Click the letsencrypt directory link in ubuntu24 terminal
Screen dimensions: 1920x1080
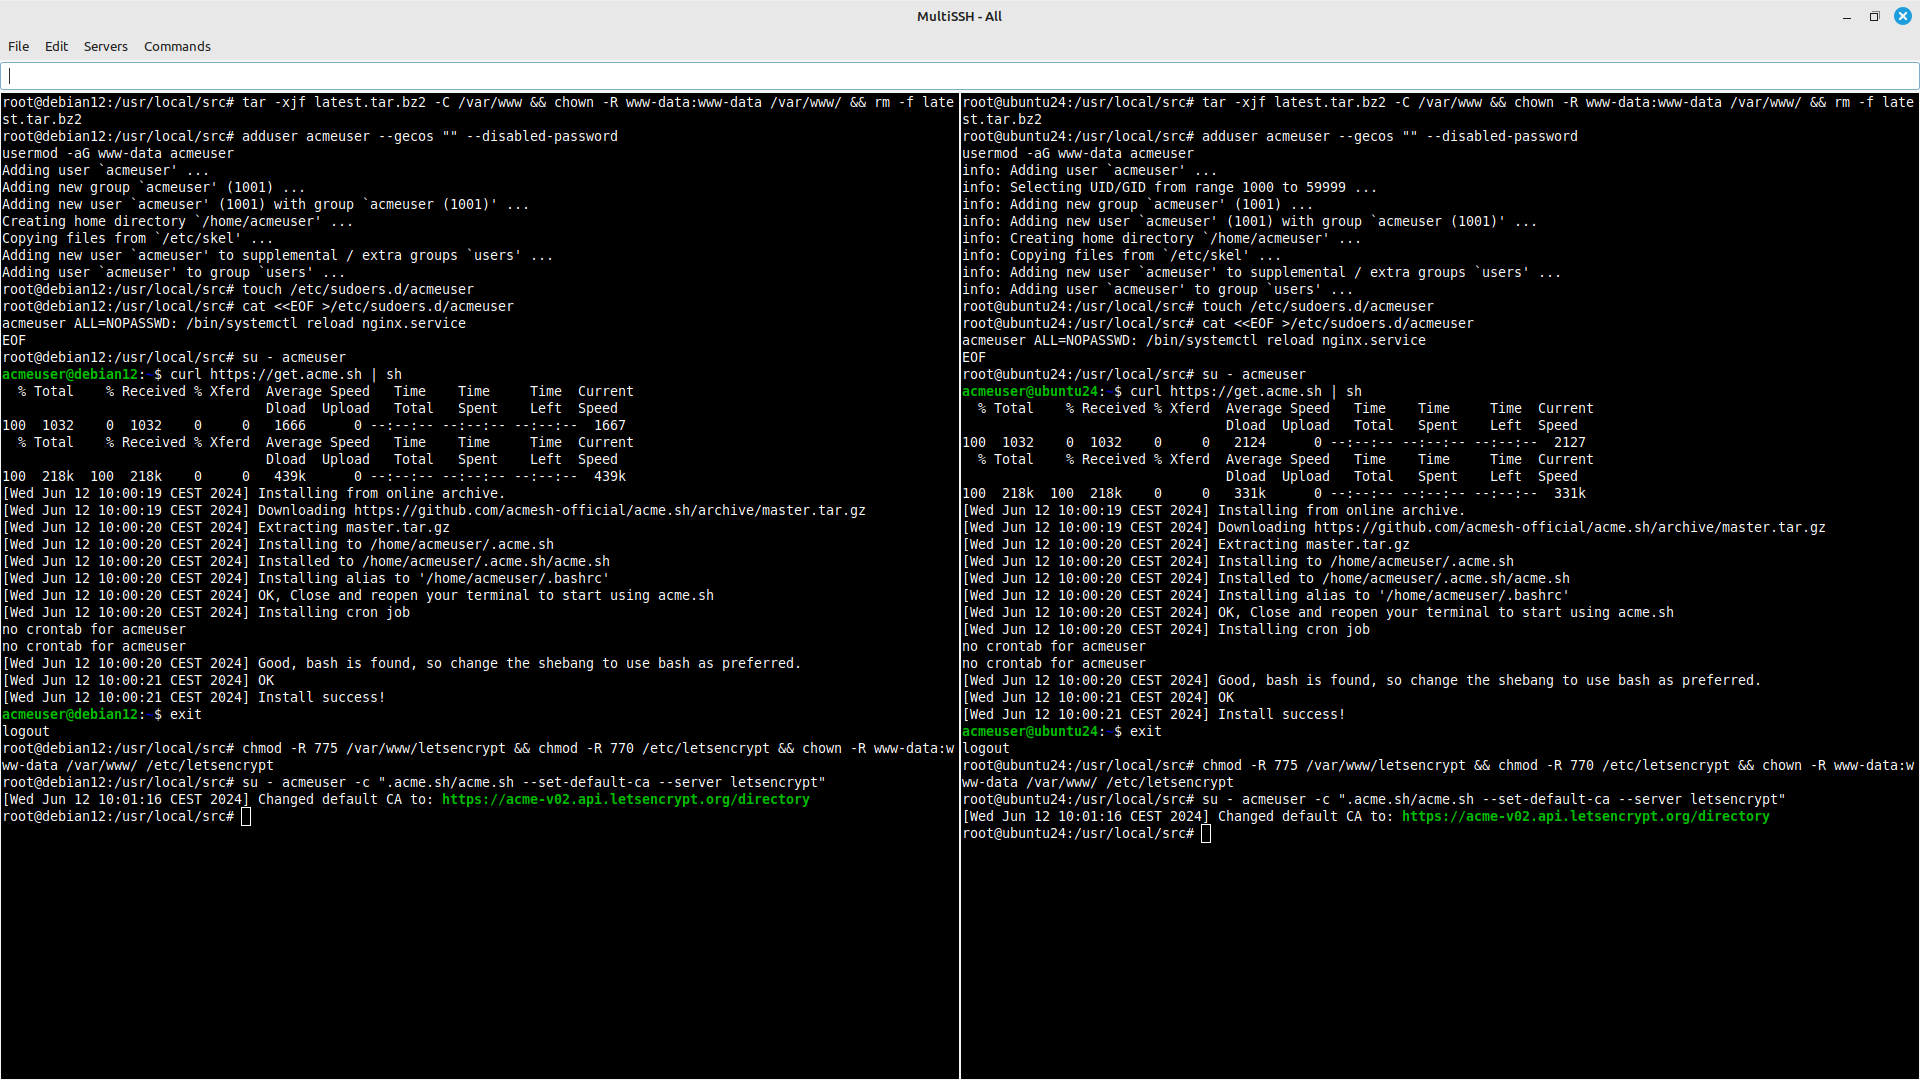pos(1586,816)
